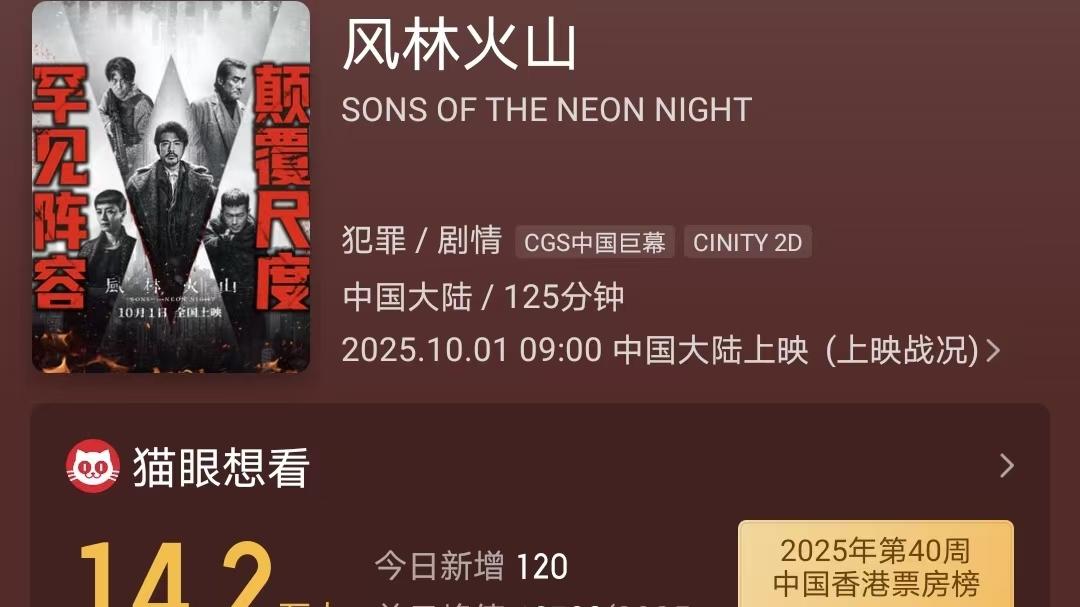Image resolution: width=1080 pixels, height=607 pixels.
Task: Click the 120 daily increase value
Action: coord(542,568)
